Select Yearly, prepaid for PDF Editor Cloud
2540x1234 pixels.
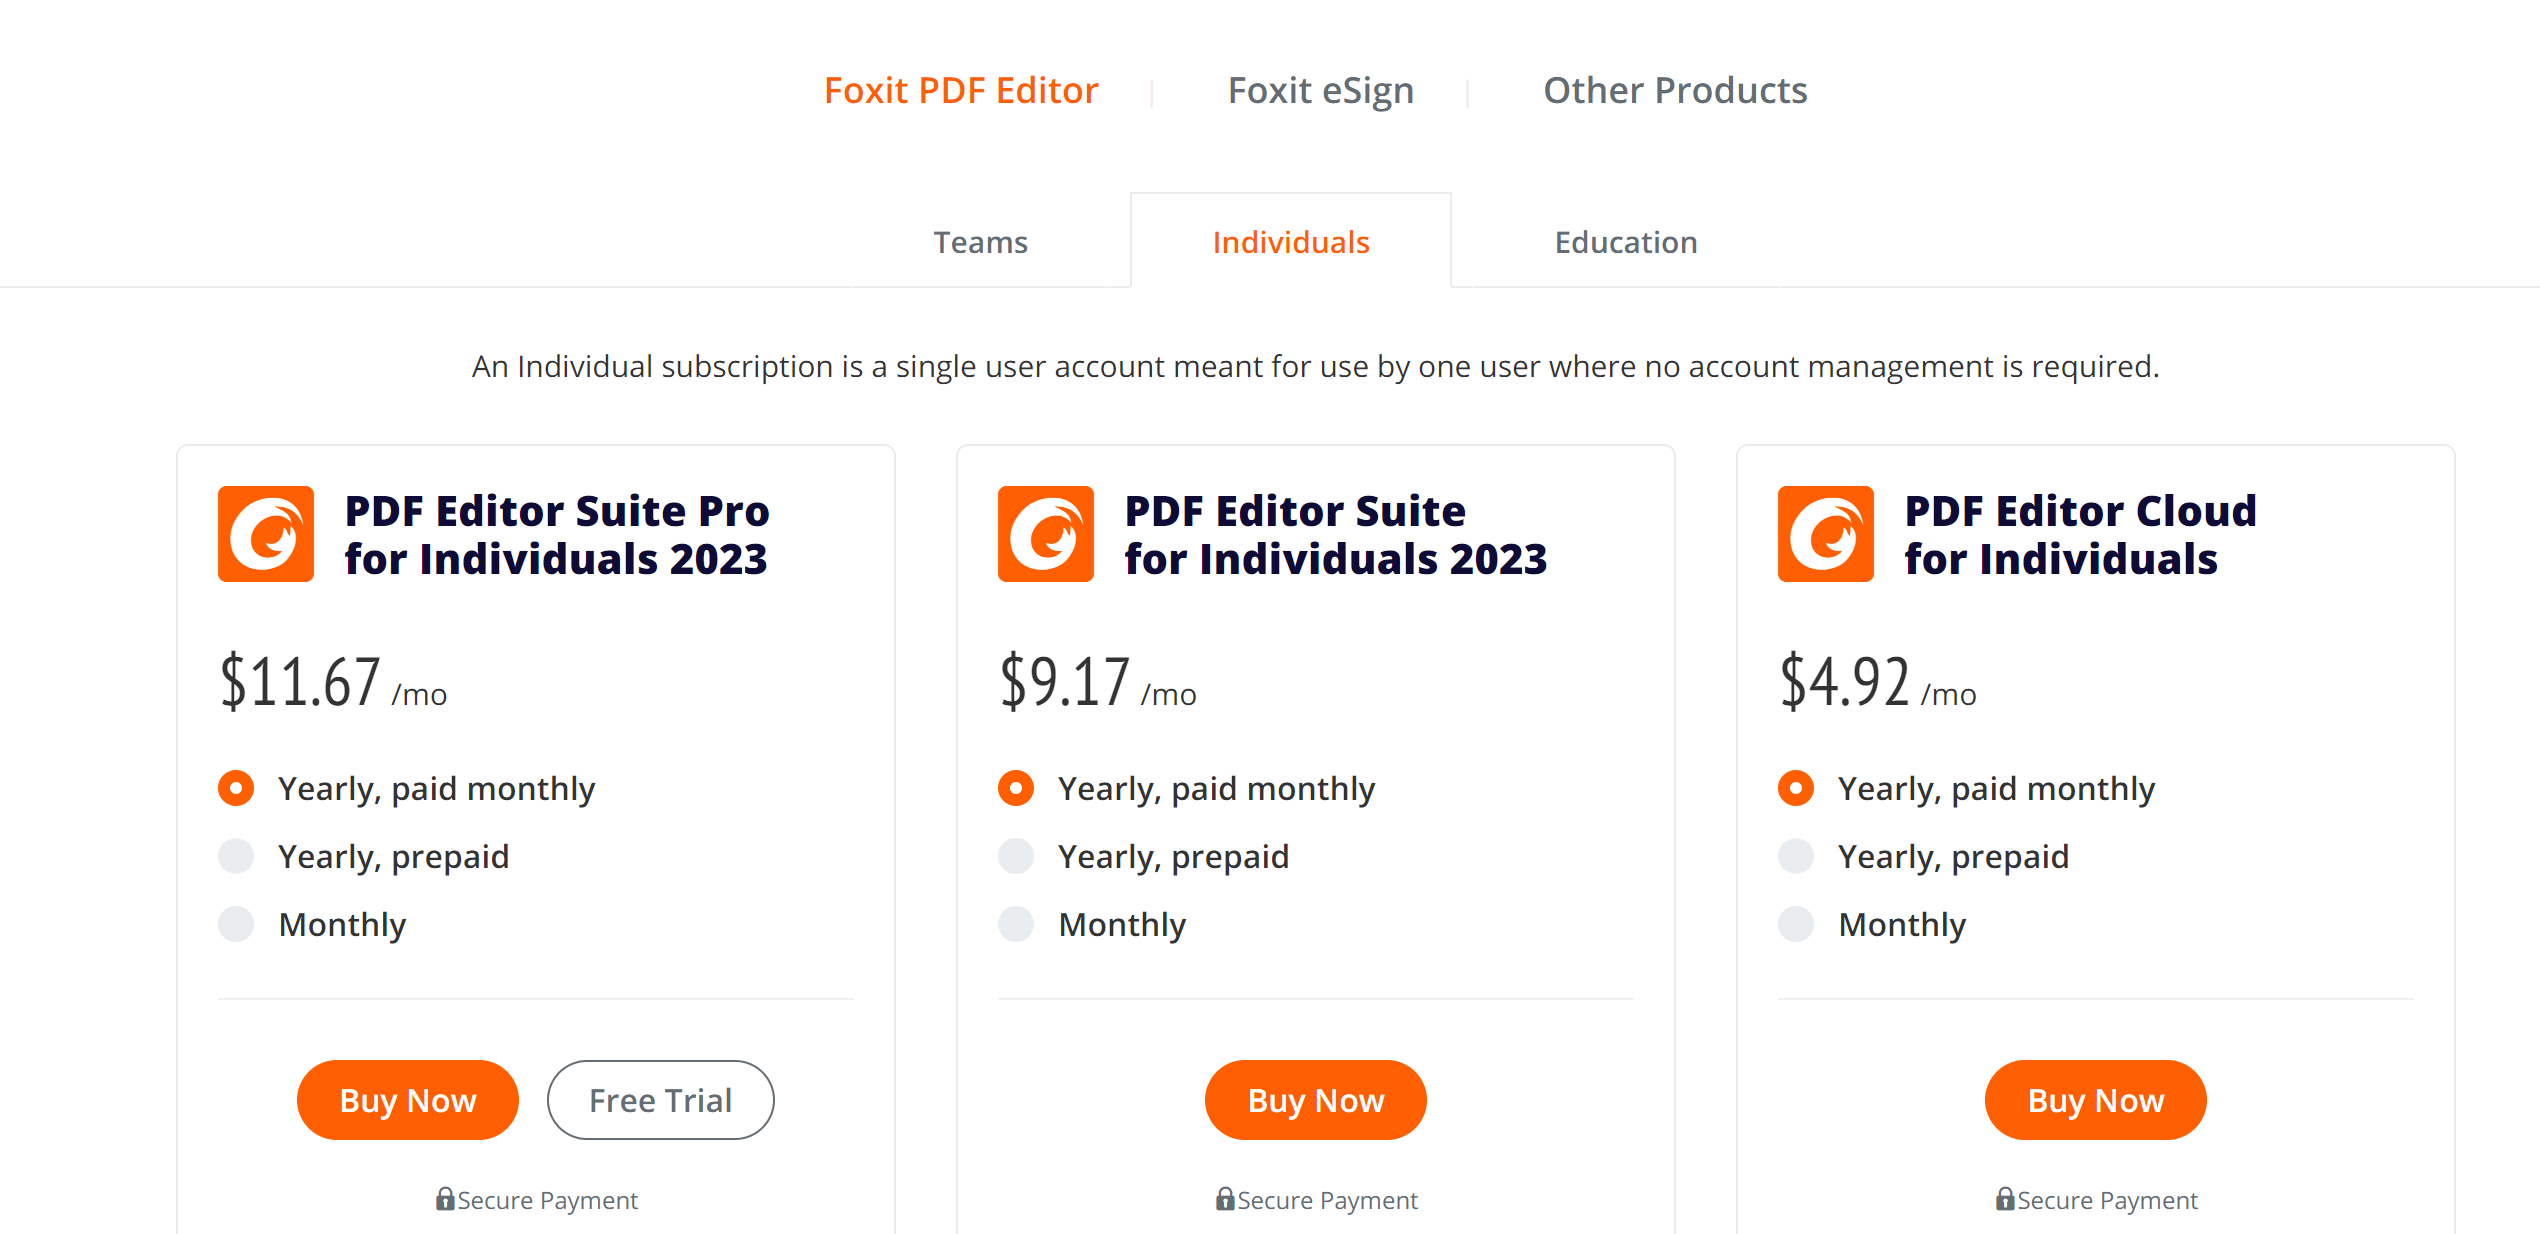click(x=1796, y=856)
